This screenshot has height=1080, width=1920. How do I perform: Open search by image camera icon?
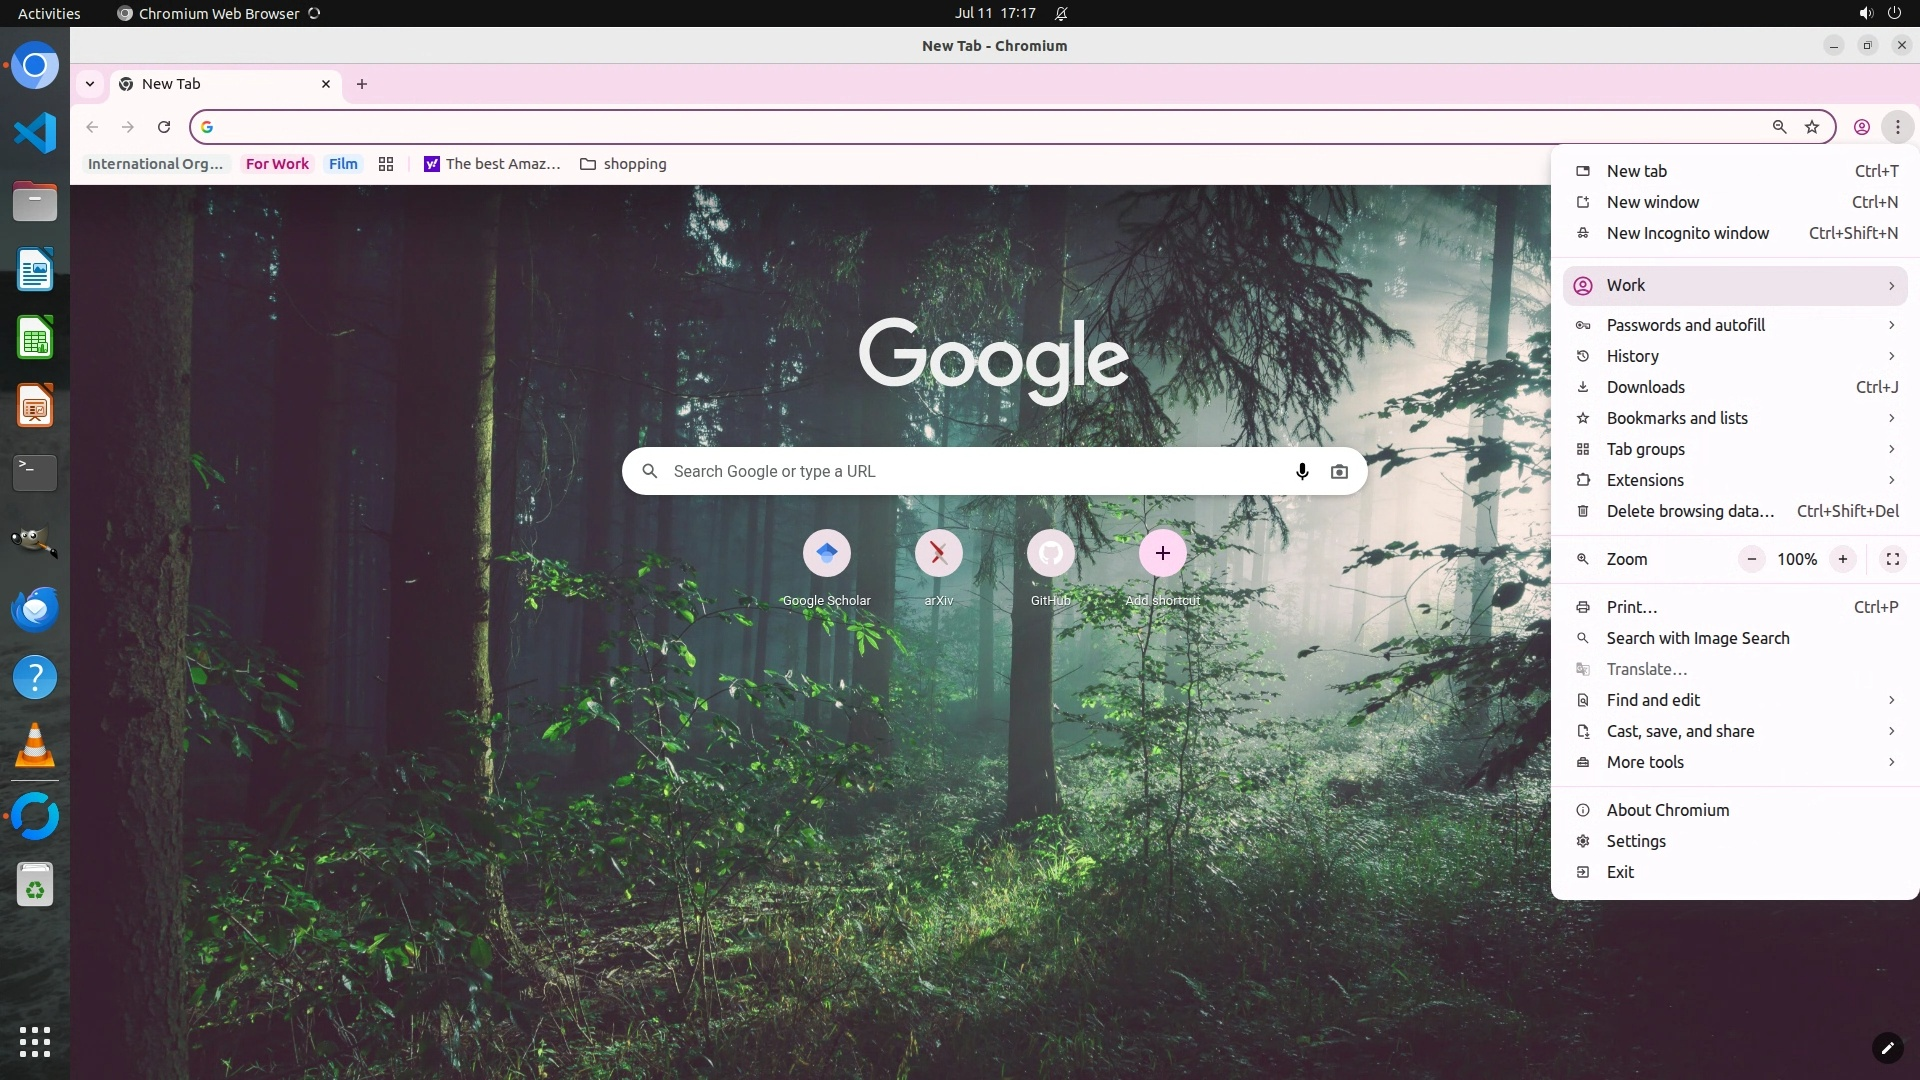pyautogui.click(x=1339, y=471)
